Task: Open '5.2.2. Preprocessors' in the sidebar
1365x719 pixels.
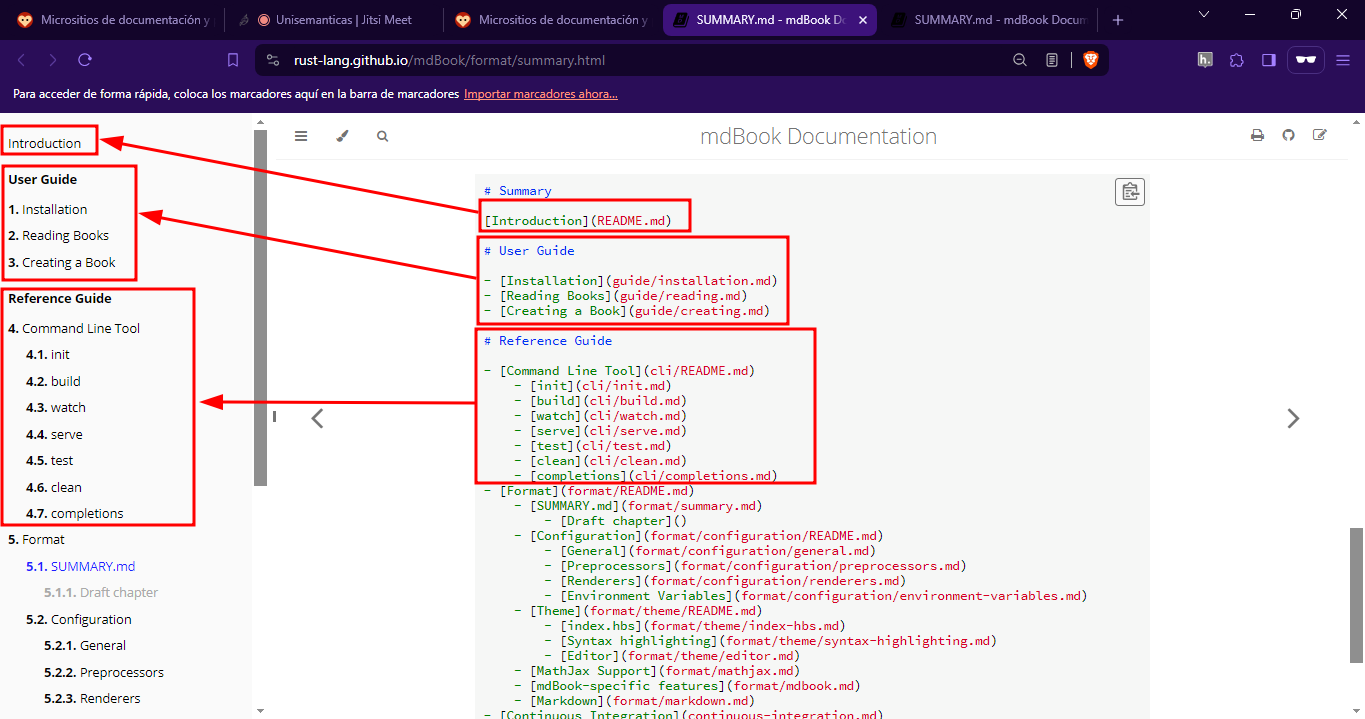Action: click(x=104, y=673)
